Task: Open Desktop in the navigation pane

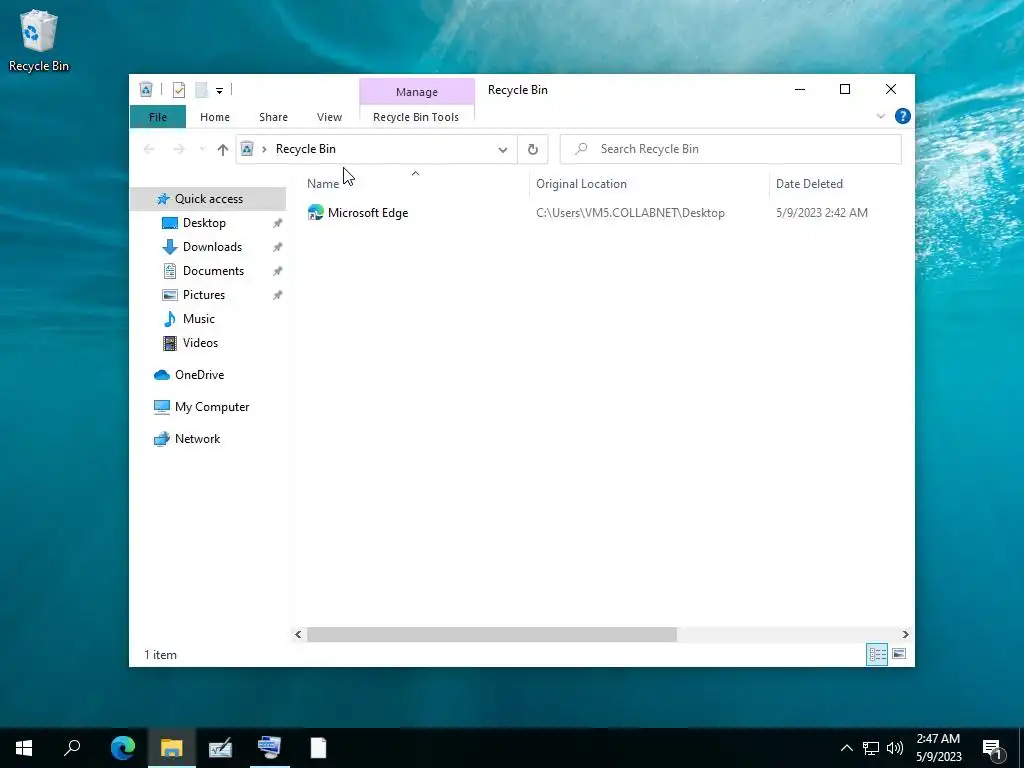Action: tap(204, 223)
